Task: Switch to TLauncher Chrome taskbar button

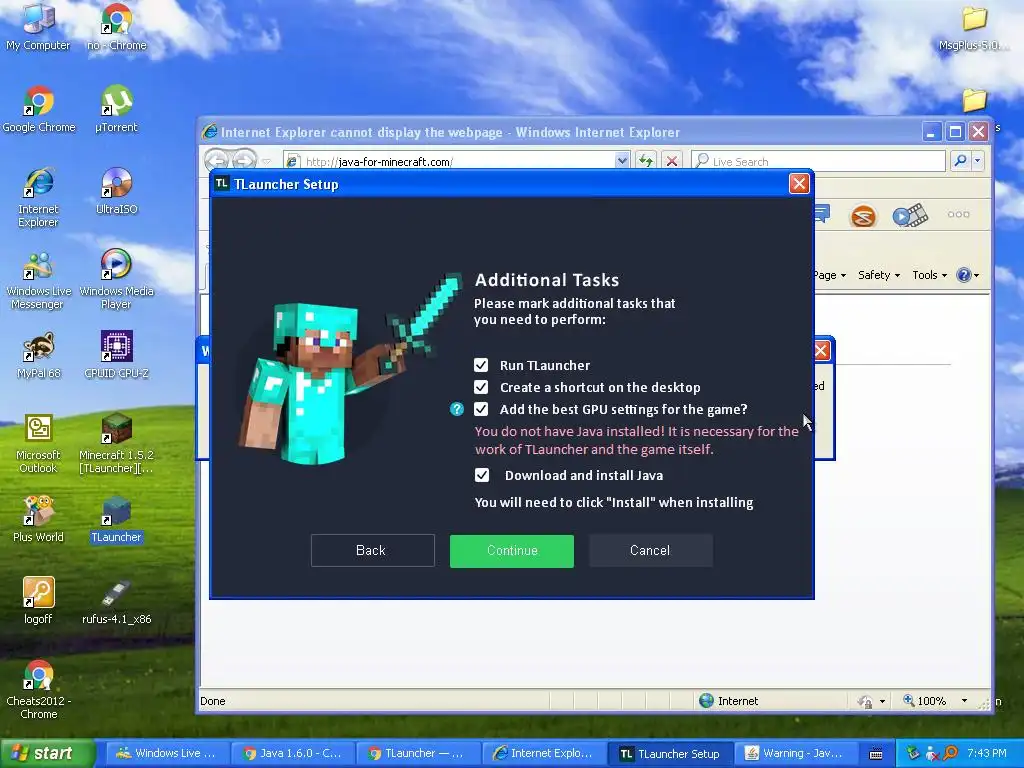Action: pos(417,753)
